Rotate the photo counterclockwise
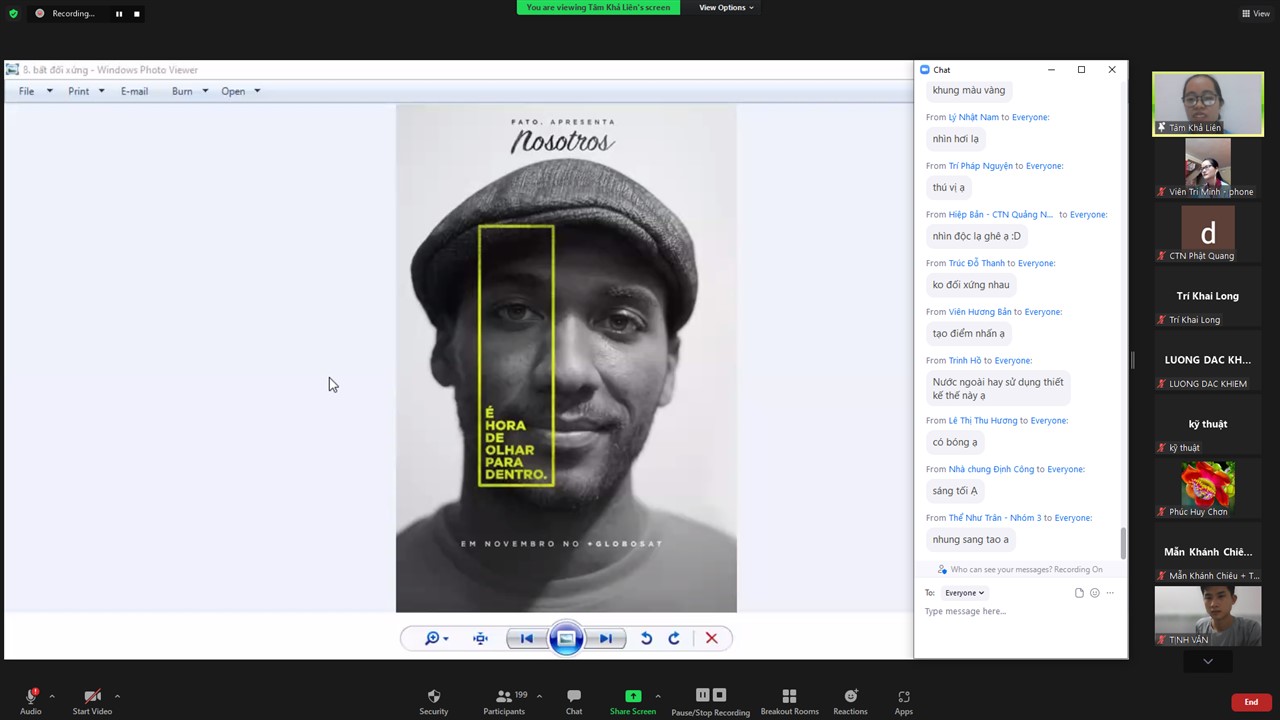 (646, 638)
